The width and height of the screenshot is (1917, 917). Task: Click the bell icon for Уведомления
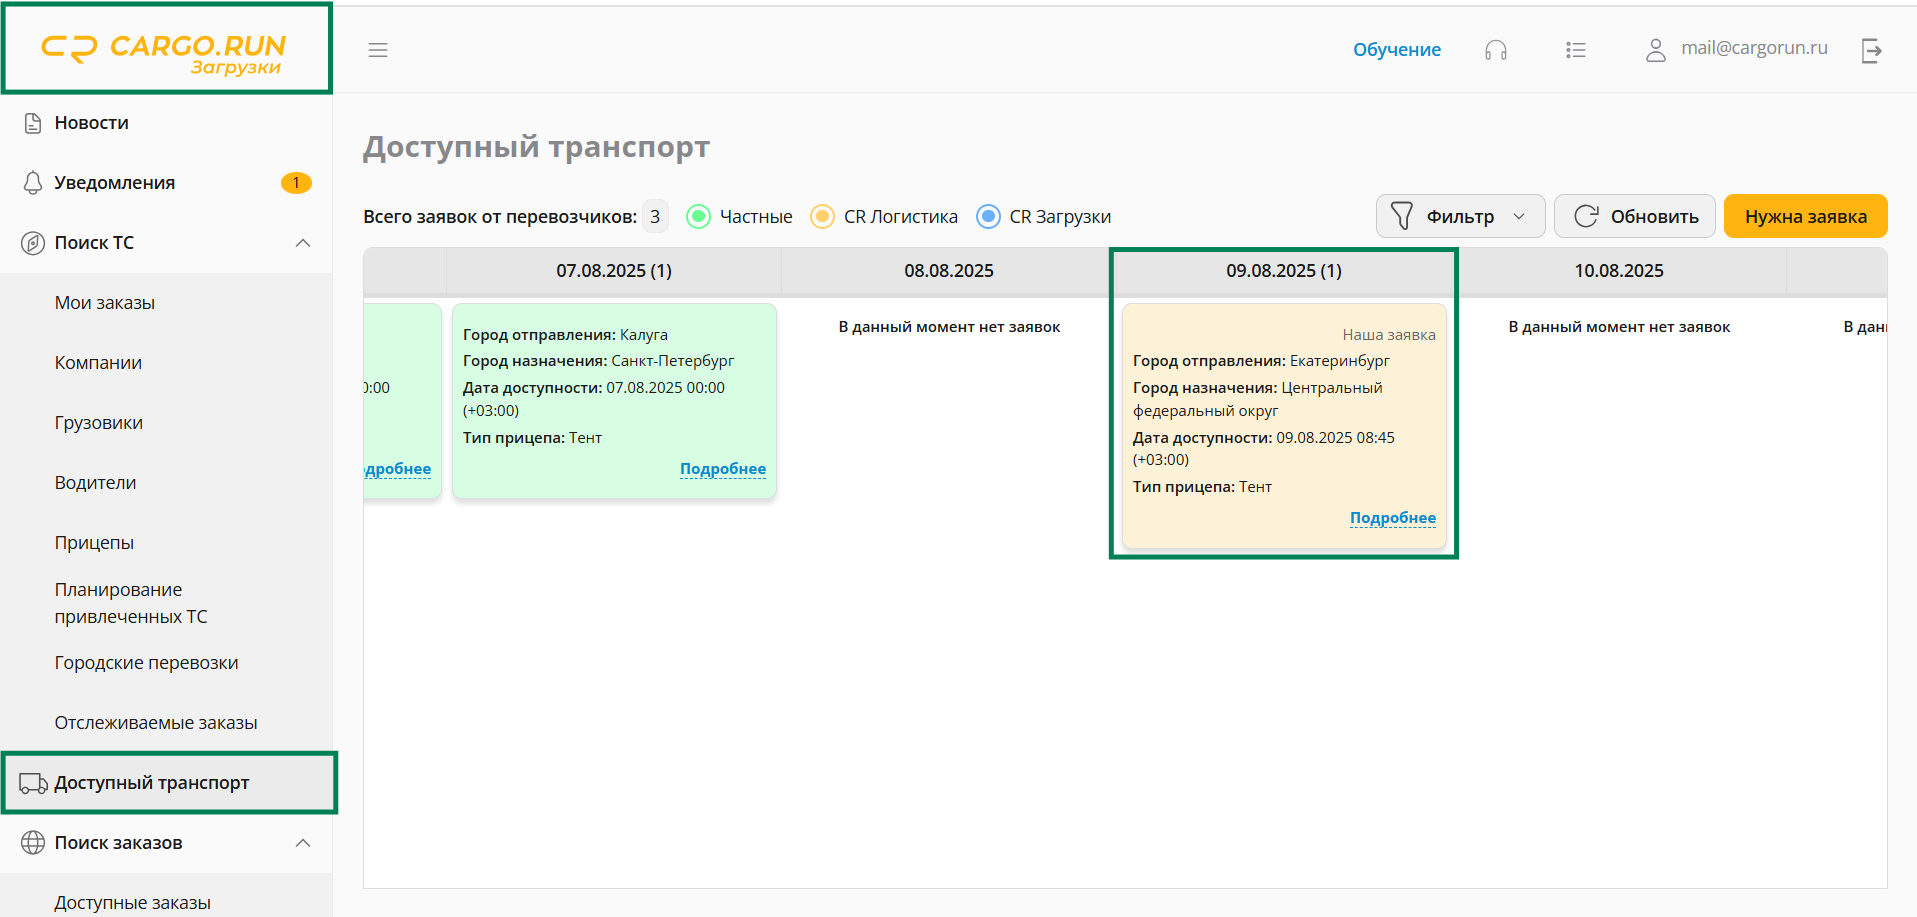(x=33, y=183)
